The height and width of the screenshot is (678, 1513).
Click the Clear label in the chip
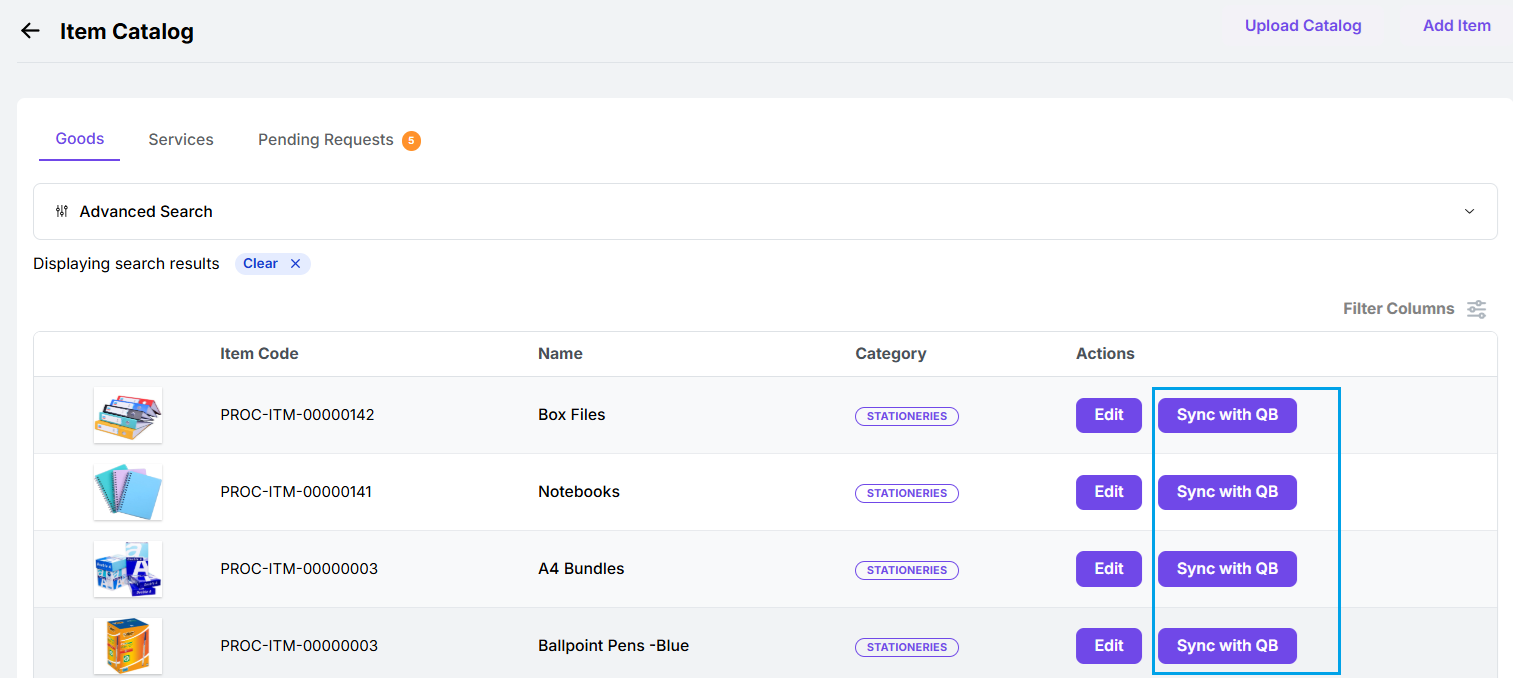tap(260, 264)
